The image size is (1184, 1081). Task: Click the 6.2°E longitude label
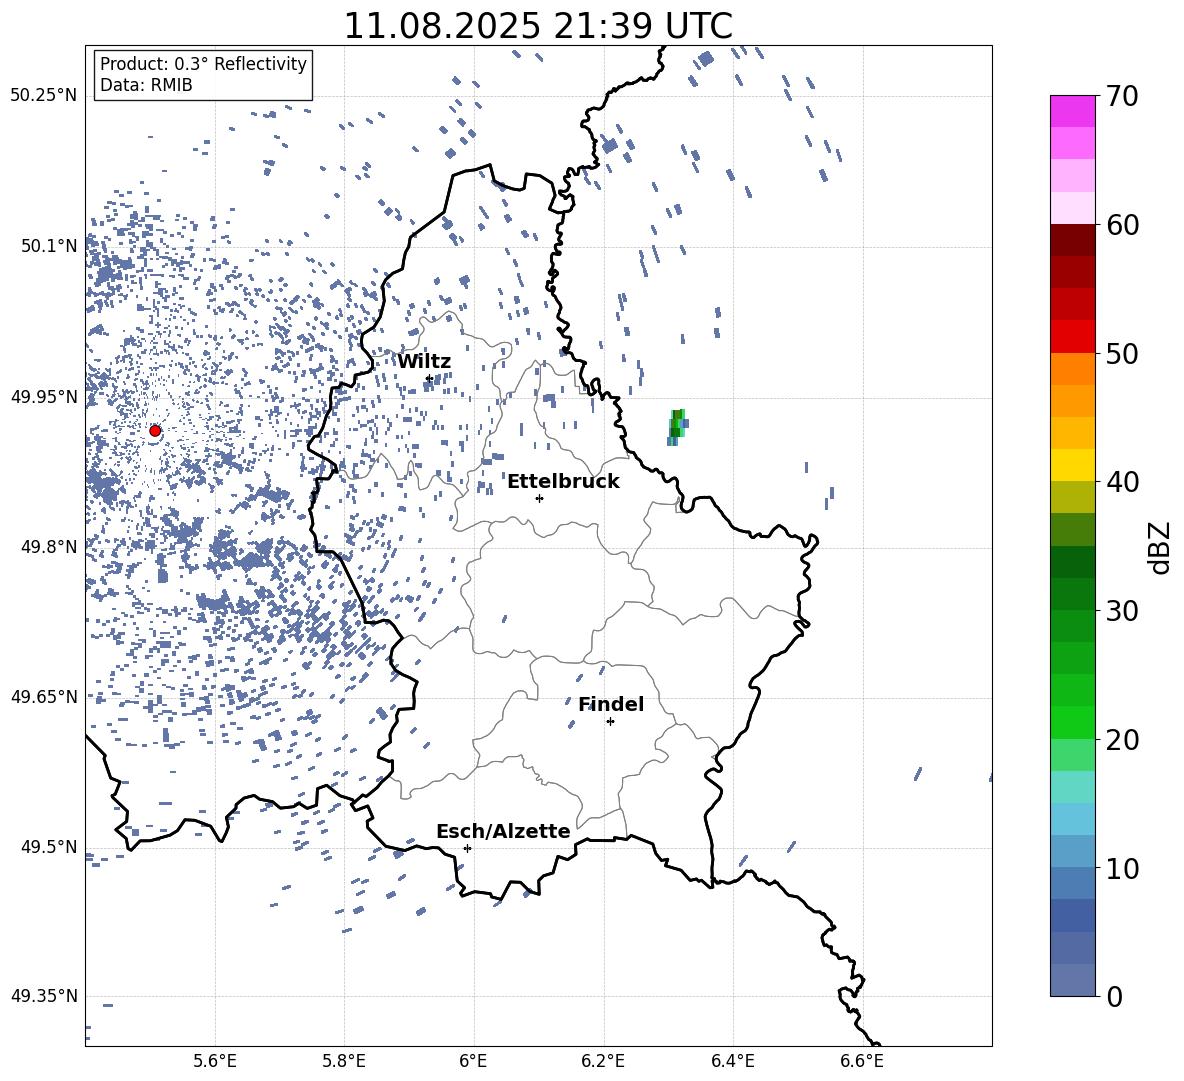(x=603, y=1061)
